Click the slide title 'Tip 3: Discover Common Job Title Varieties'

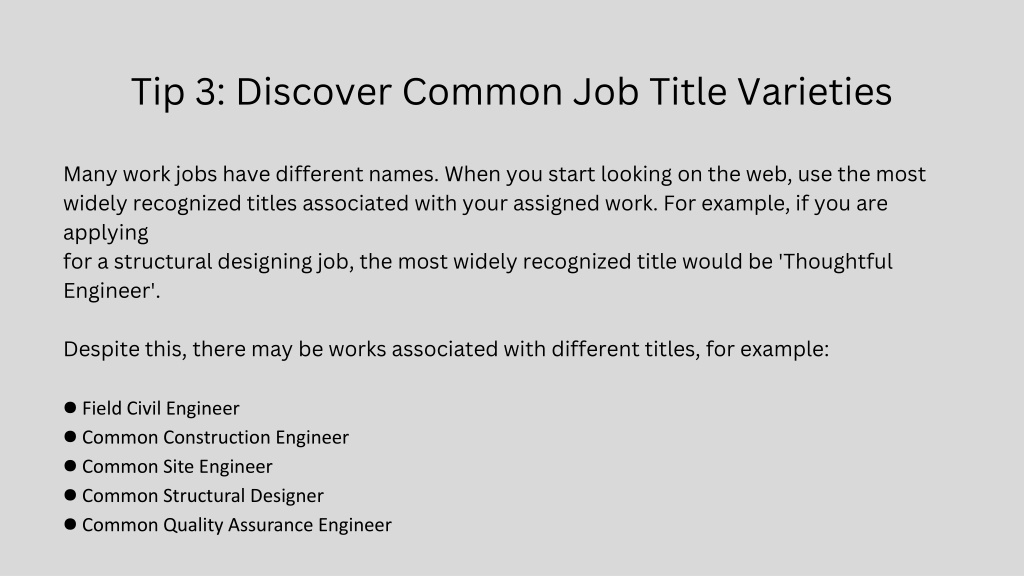tap(511, 91)
